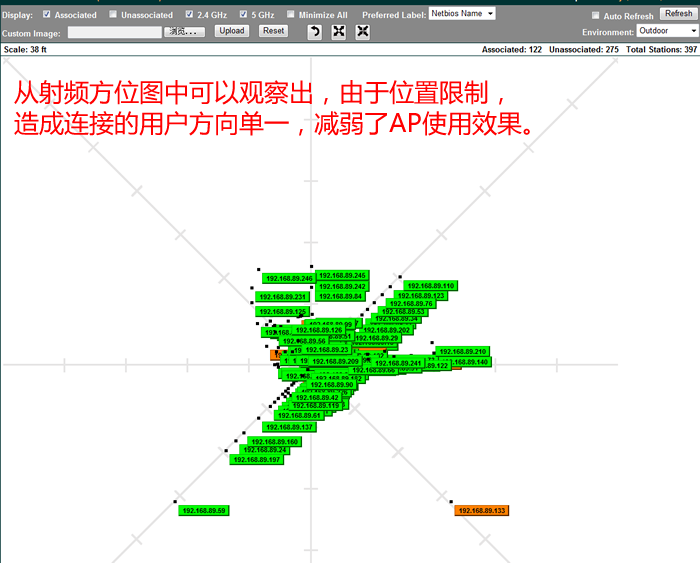This screenshot has height=563, width=700.
Task: Select station 192.168.89.110
Action: (x=431, y=286)
